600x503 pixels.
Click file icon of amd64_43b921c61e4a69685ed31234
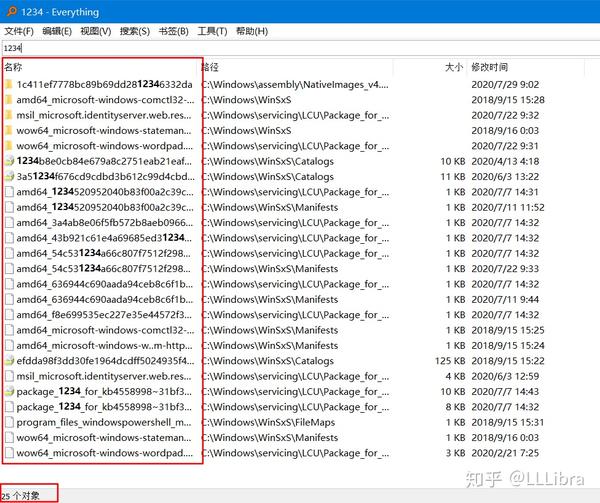click(x=9, y=238)
